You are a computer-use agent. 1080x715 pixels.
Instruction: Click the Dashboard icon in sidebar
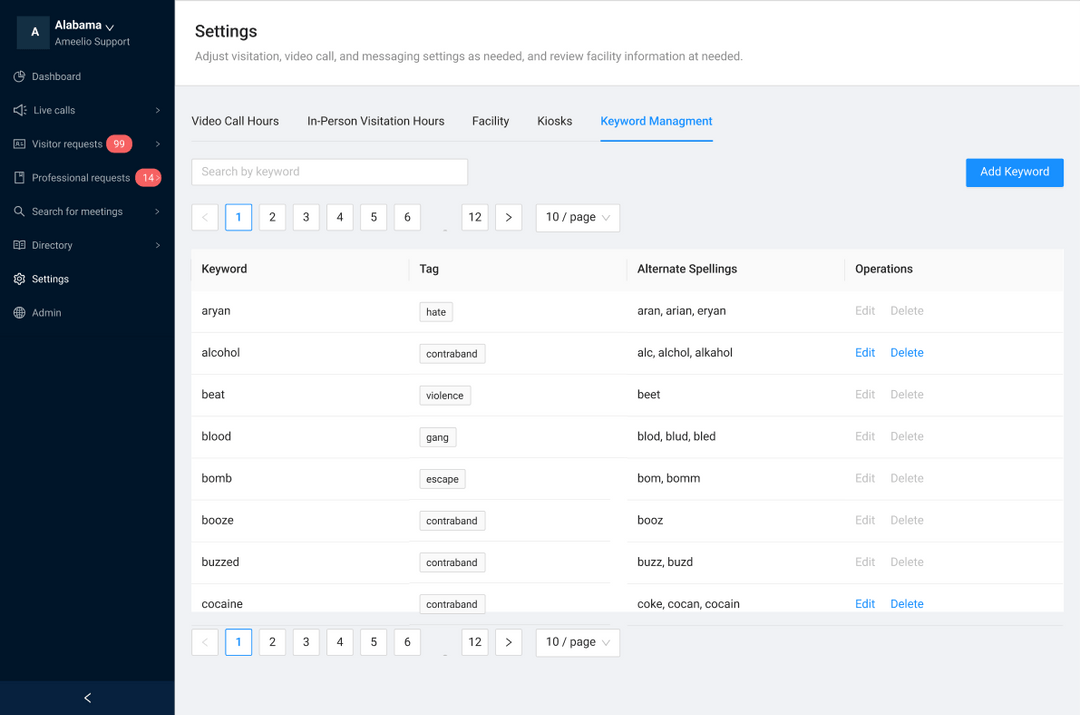pos(19,77)
